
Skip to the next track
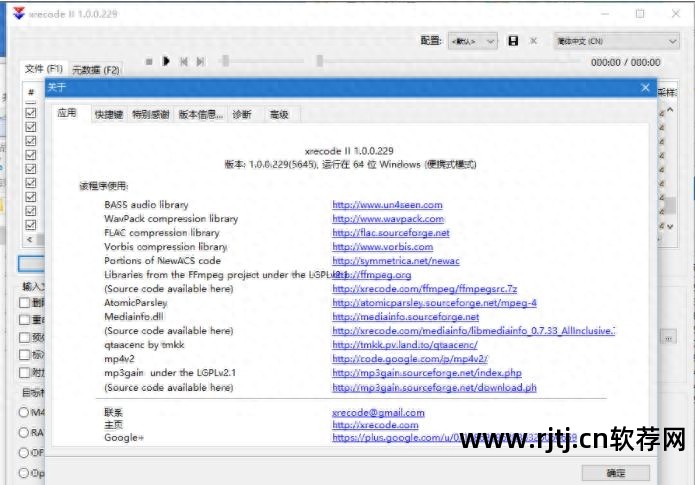pos(200,62)
